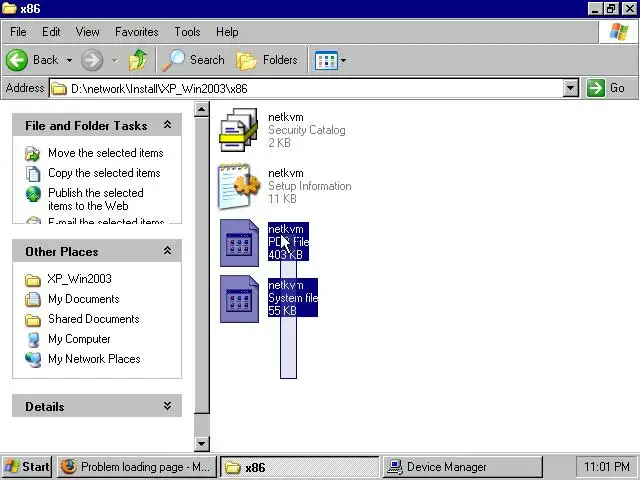Select the netkvm Security Catalog icon
The image size is (640, 480).
coord(239,130)
